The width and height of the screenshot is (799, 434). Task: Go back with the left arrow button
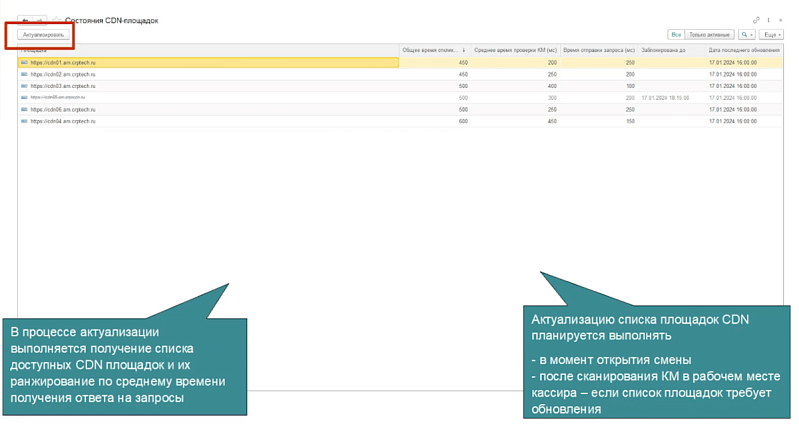(25, 21)
